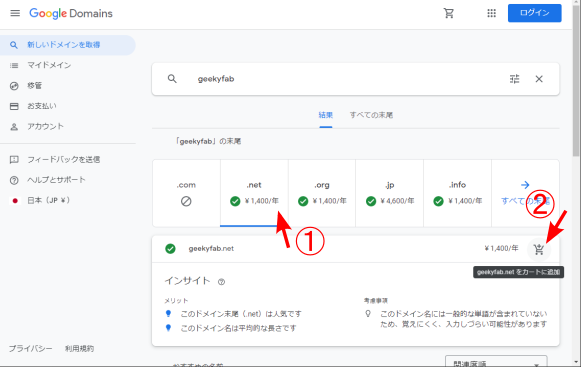Click the 考慮事項 outline lightbulb icon
This screenshot has height=367, width=581.
368,314
